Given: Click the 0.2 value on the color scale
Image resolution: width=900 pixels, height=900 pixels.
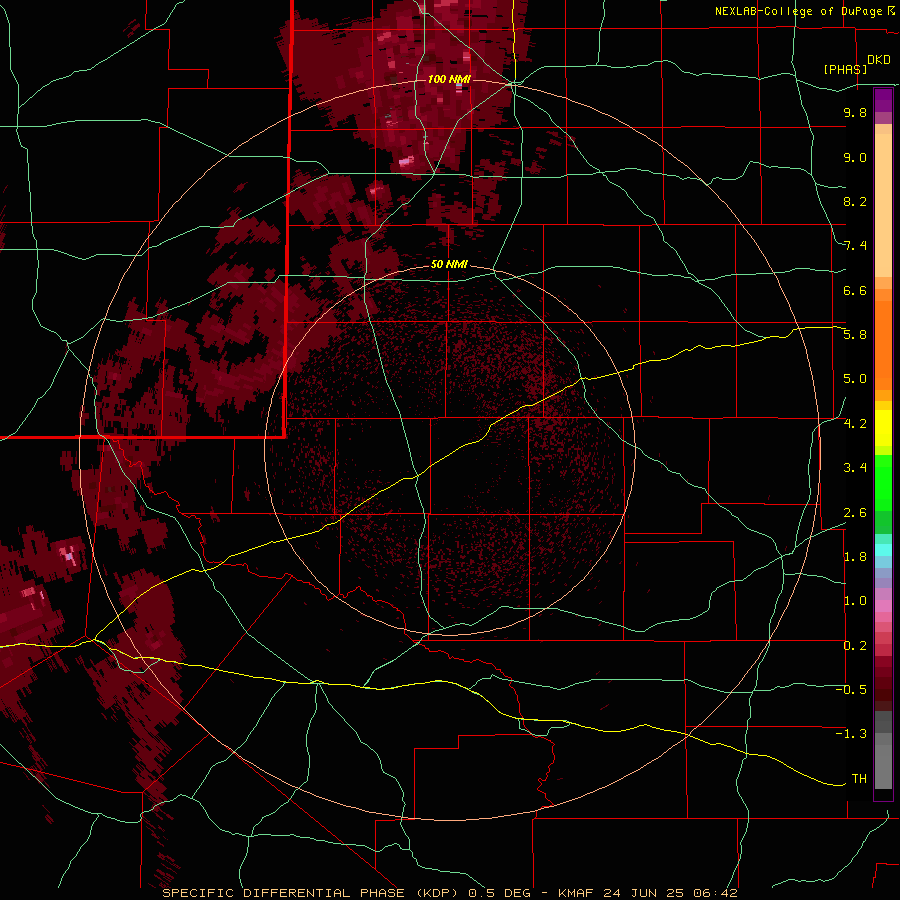Looking at the screenshot, I should (855, 646).
